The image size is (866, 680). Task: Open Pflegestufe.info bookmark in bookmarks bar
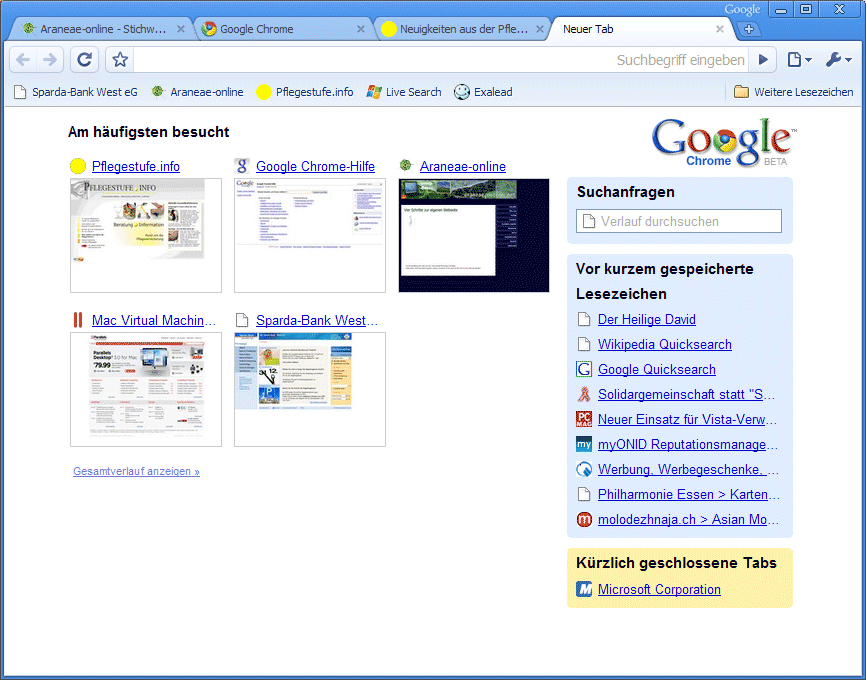tap(305, 92)
